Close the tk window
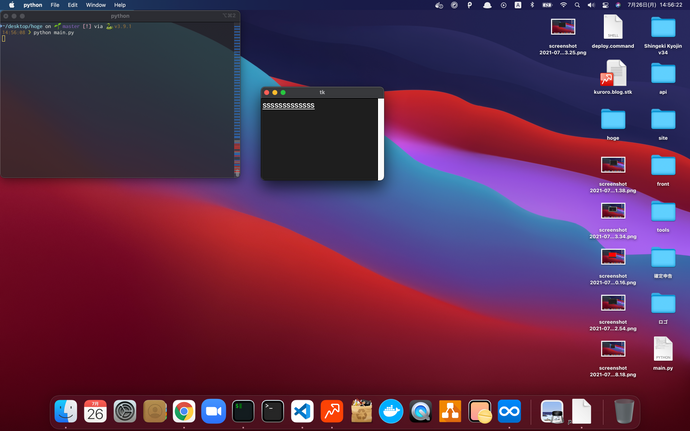690x431 pixels. (x=266, y=92)
